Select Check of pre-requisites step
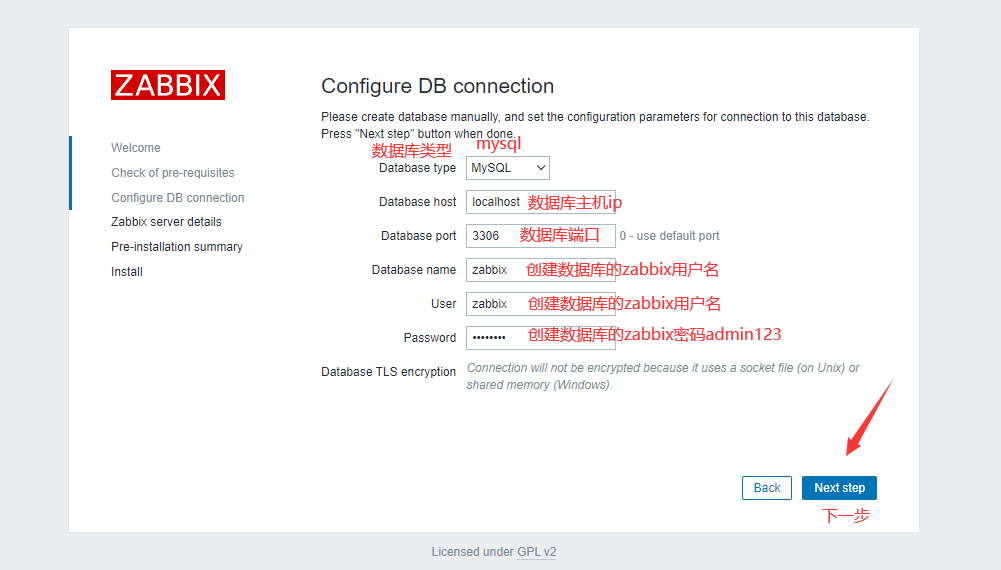1001x570 pixels. [172, 172]
